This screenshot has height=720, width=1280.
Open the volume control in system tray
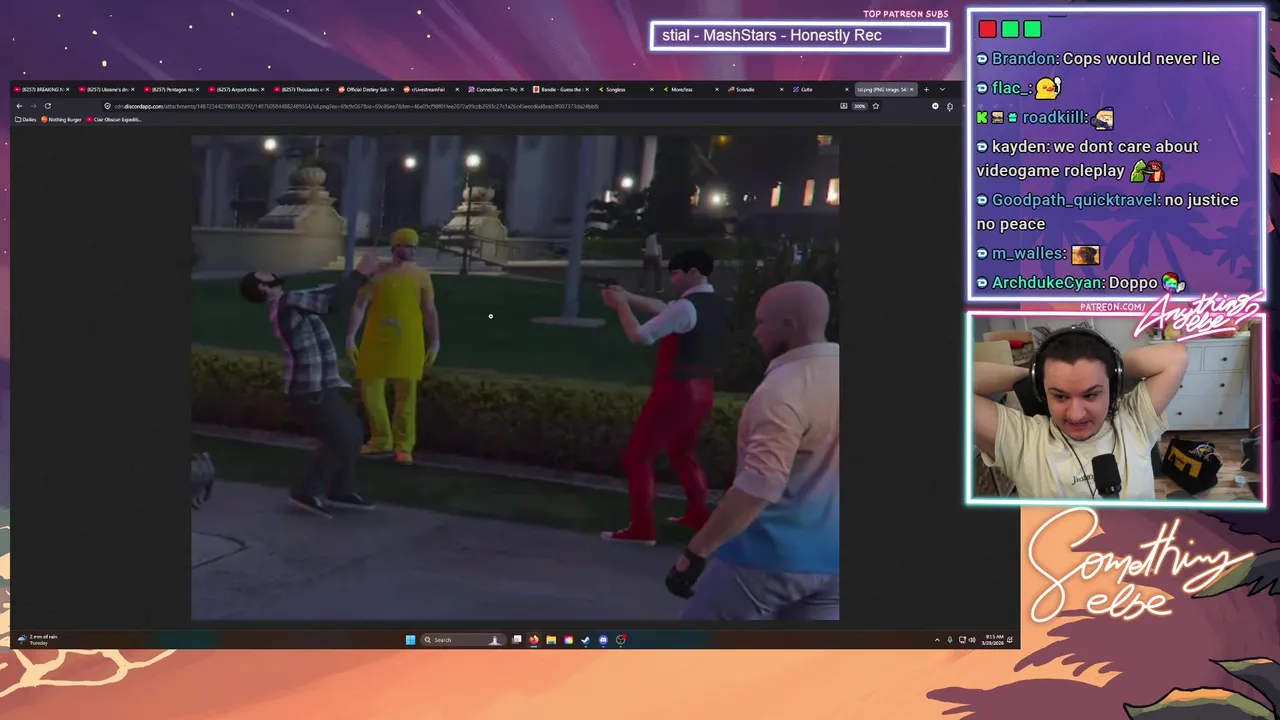972,640
